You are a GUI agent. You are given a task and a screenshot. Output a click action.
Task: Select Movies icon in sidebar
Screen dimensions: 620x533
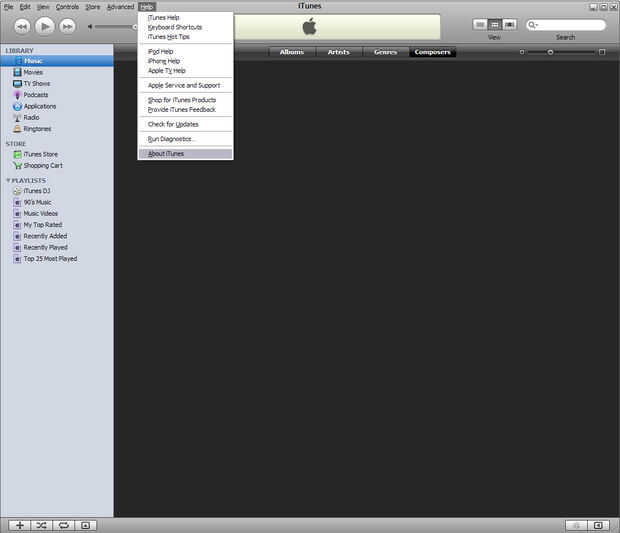pyautogui.click(x=17, y=72)
